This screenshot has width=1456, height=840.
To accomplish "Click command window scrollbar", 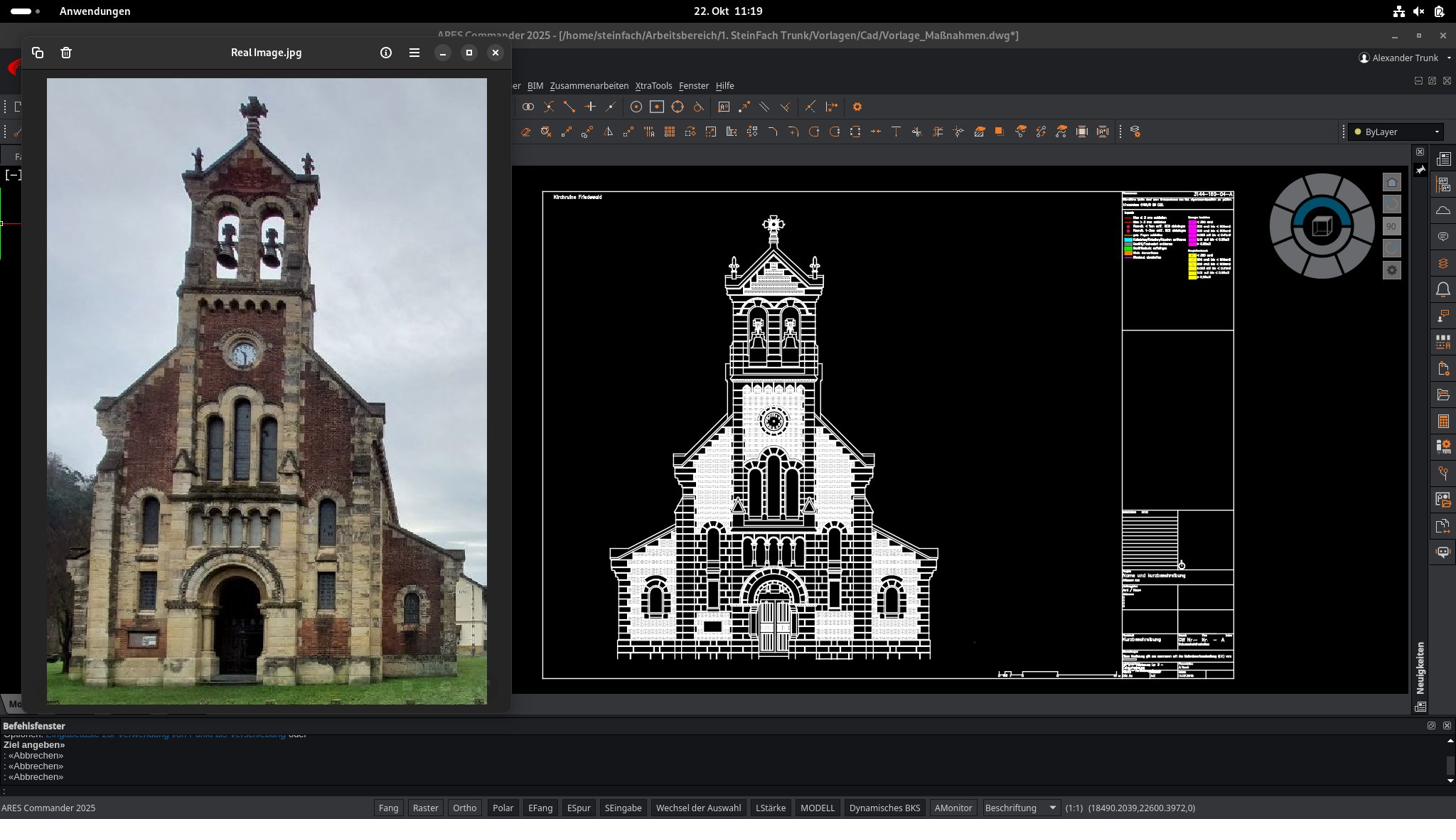I will point(1449,764).
